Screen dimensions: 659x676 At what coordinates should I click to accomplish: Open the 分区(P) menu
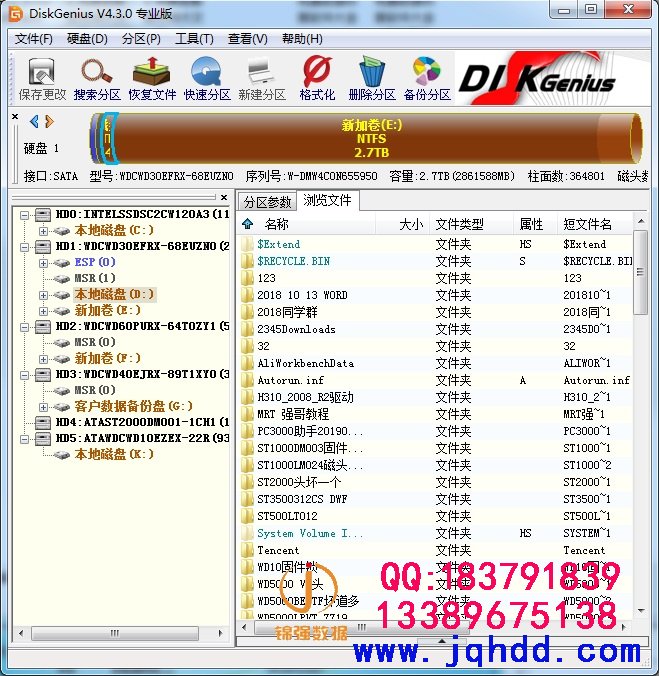[141, 39]
